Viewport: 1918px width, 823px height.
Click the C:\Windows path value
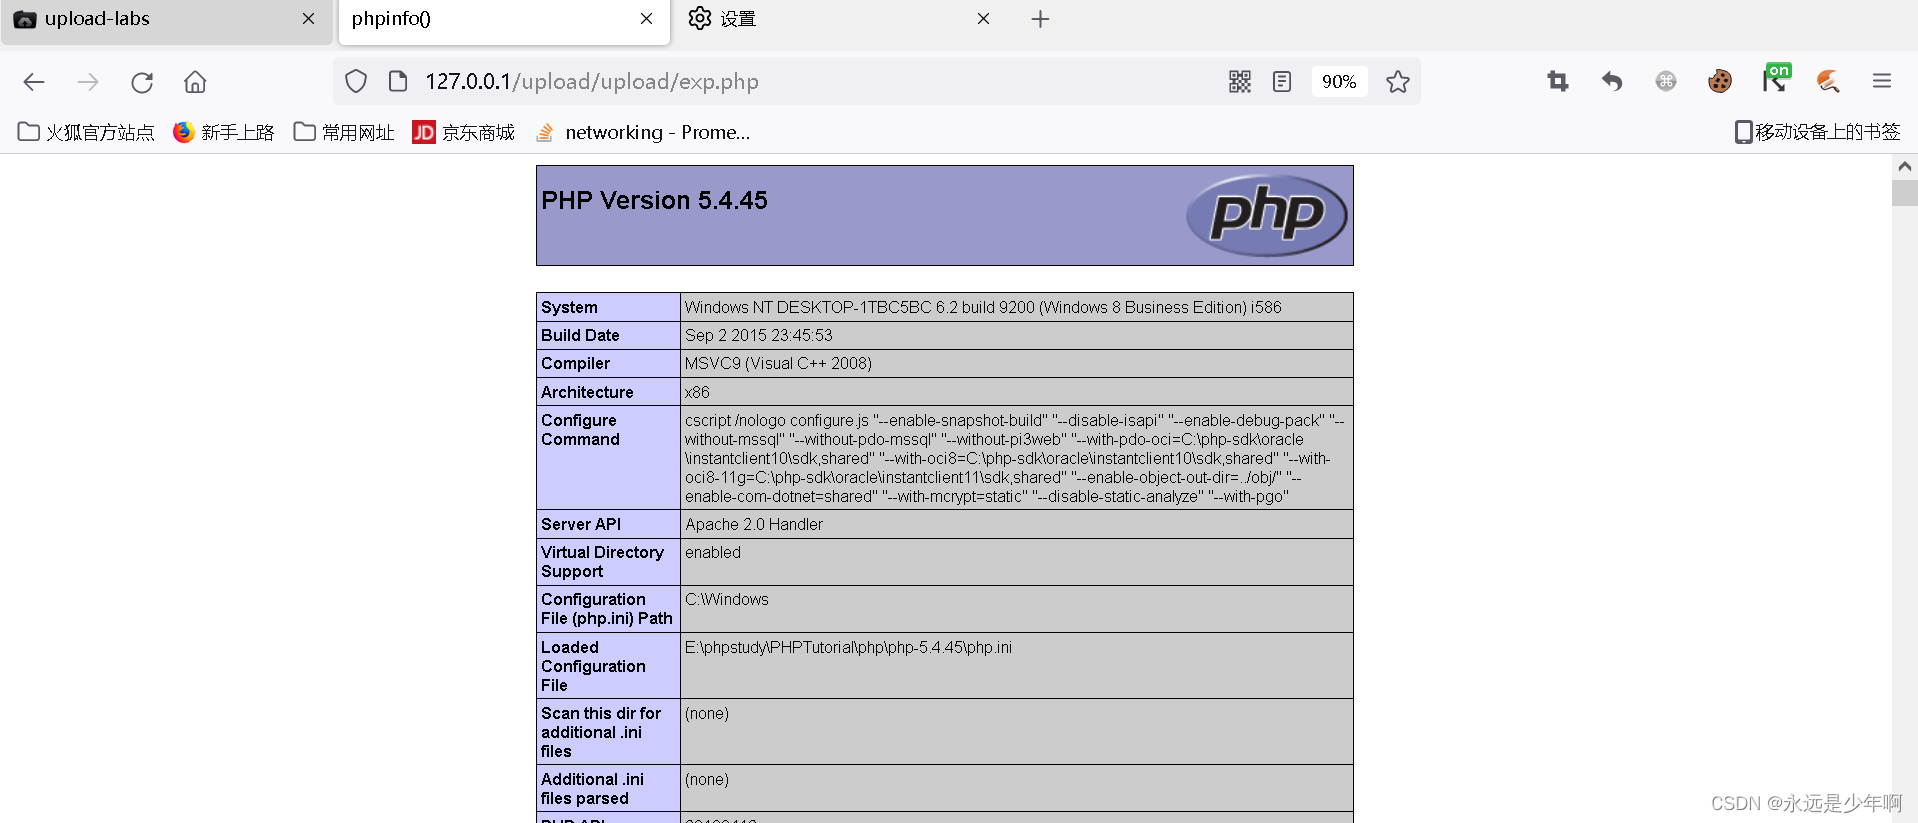tap(727, 599)
